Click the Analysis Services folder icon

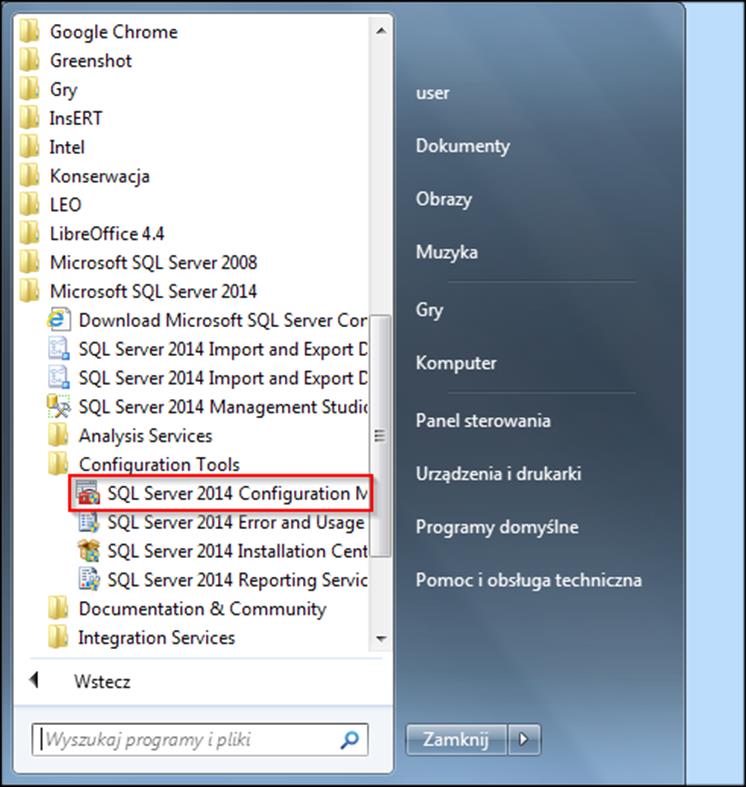pos(59,436)
